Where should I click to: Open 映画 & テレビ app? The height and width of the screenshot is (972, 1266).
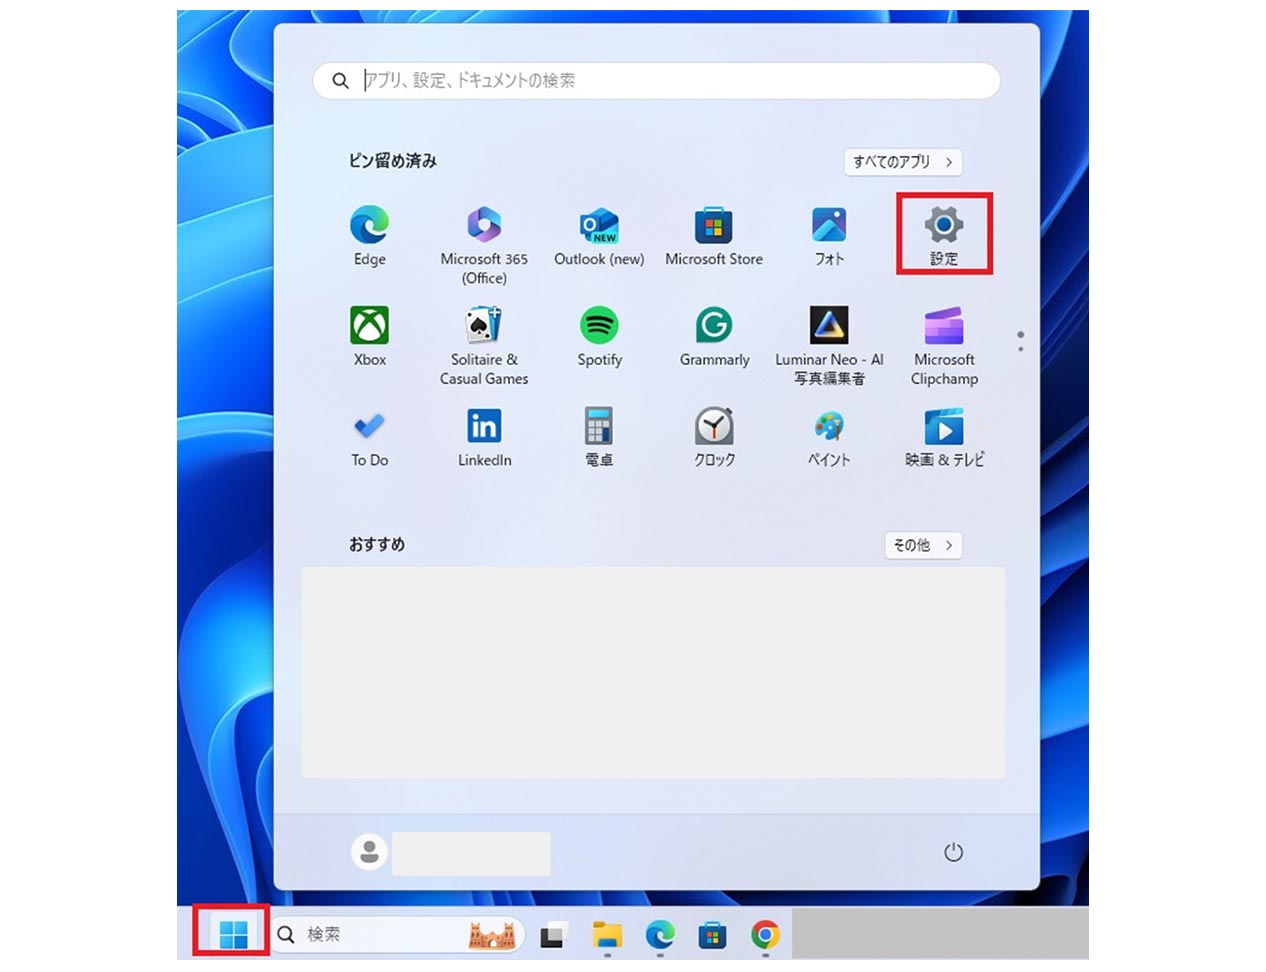[944, 438]
